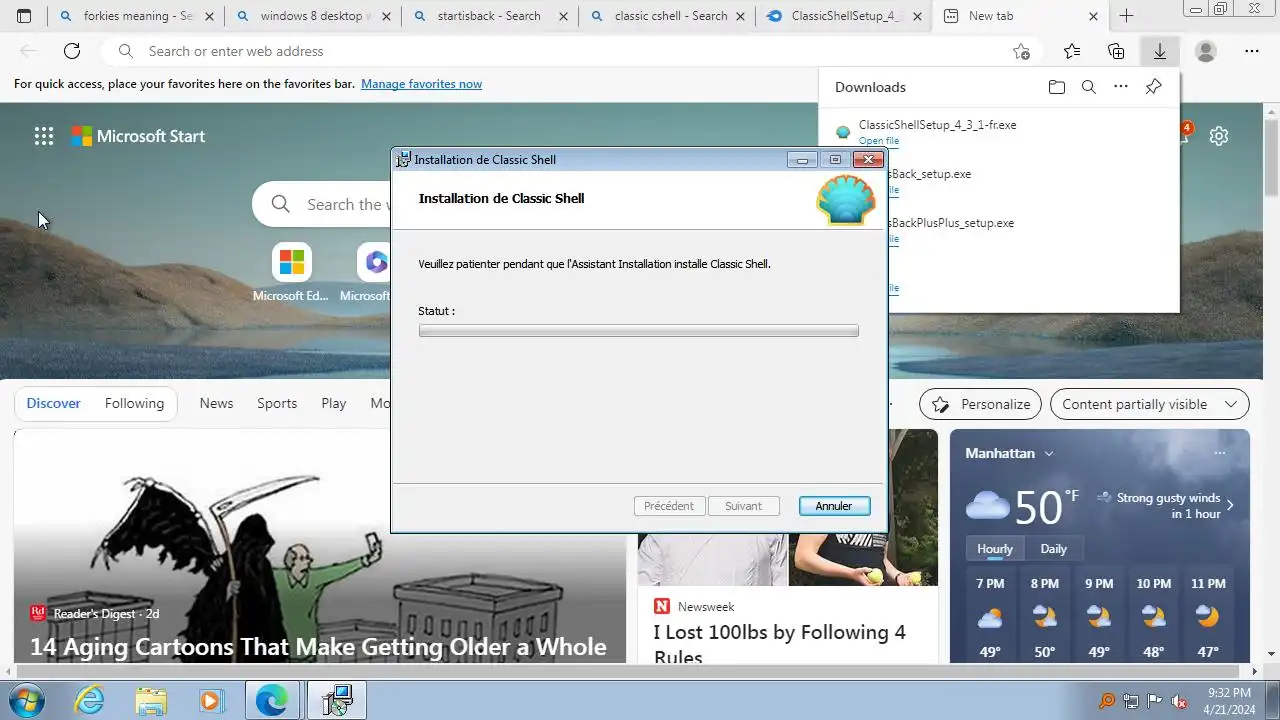Click Annuler in the Classic Shell installer

point(834,506)
